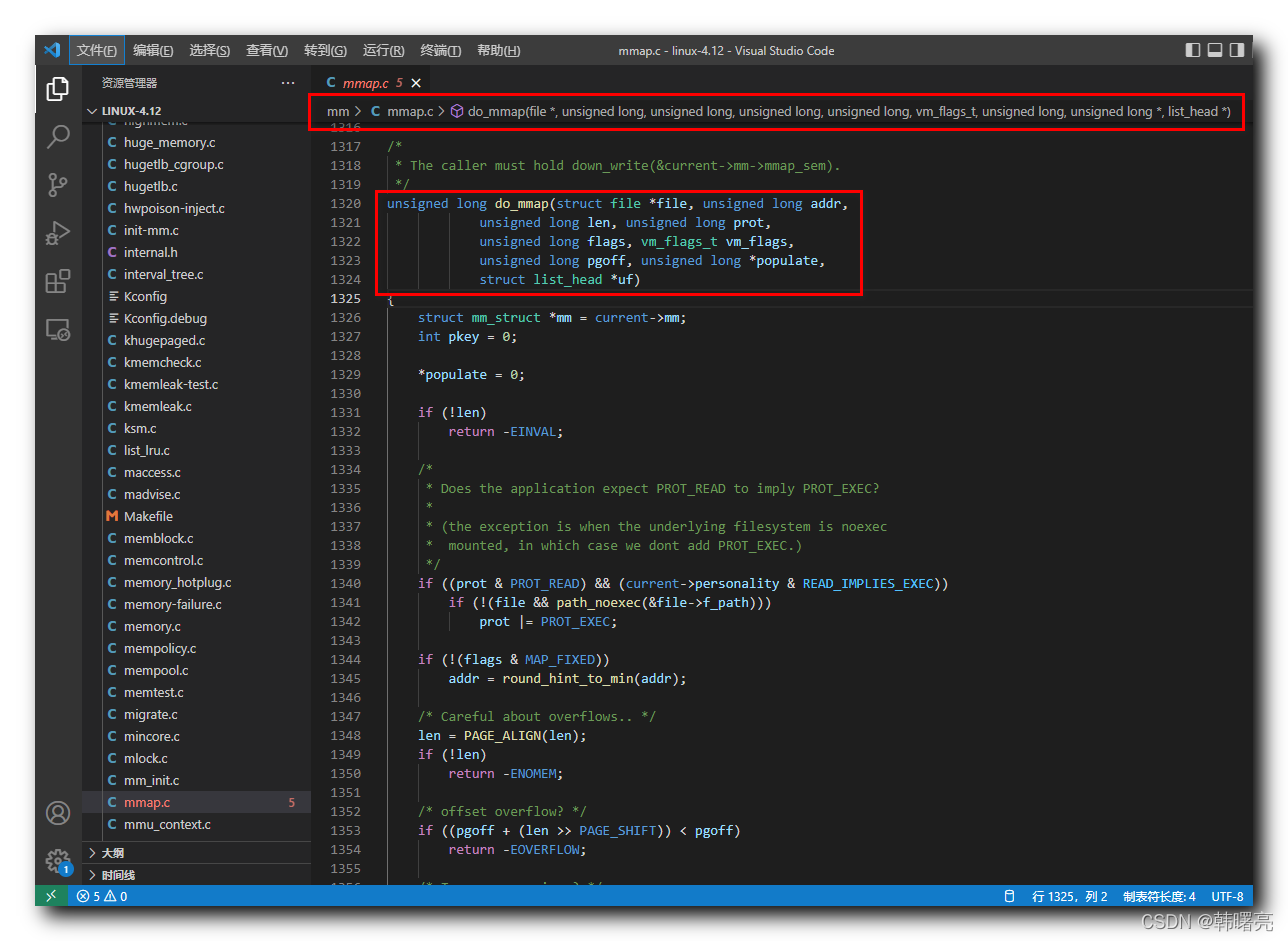Open the Remote Explorer icon
The width and height of the screenshot is (1288, 941).
click(x=58, y=329)
